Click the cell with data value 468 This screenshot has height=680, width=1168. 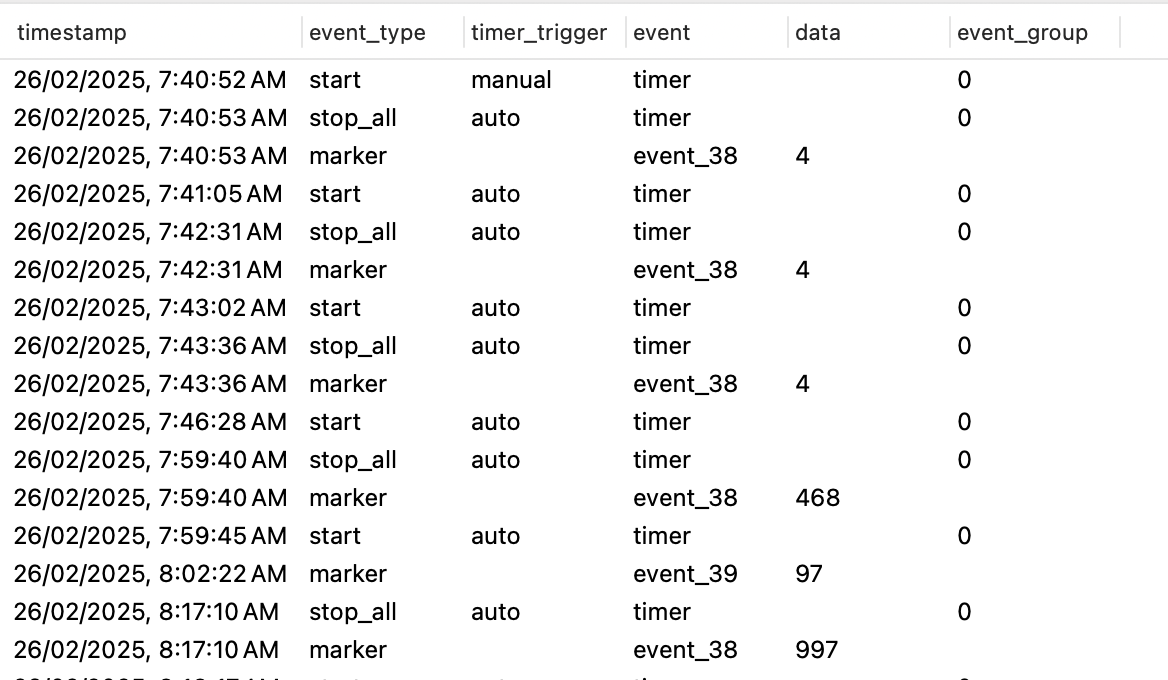pos(817,498)
